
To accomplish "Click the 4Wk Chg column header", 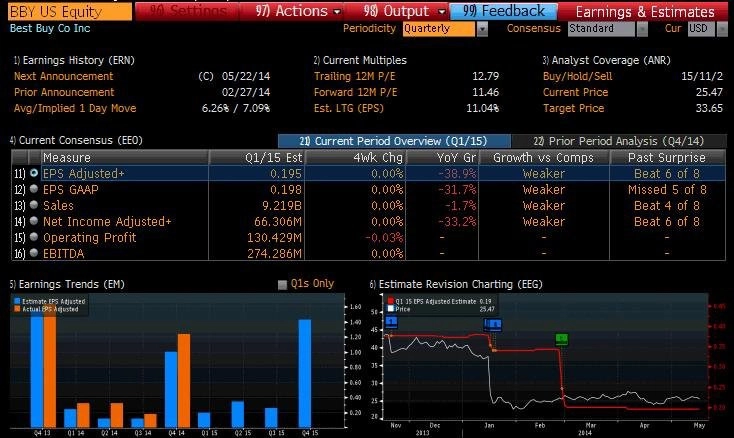I will pos(356,158).
